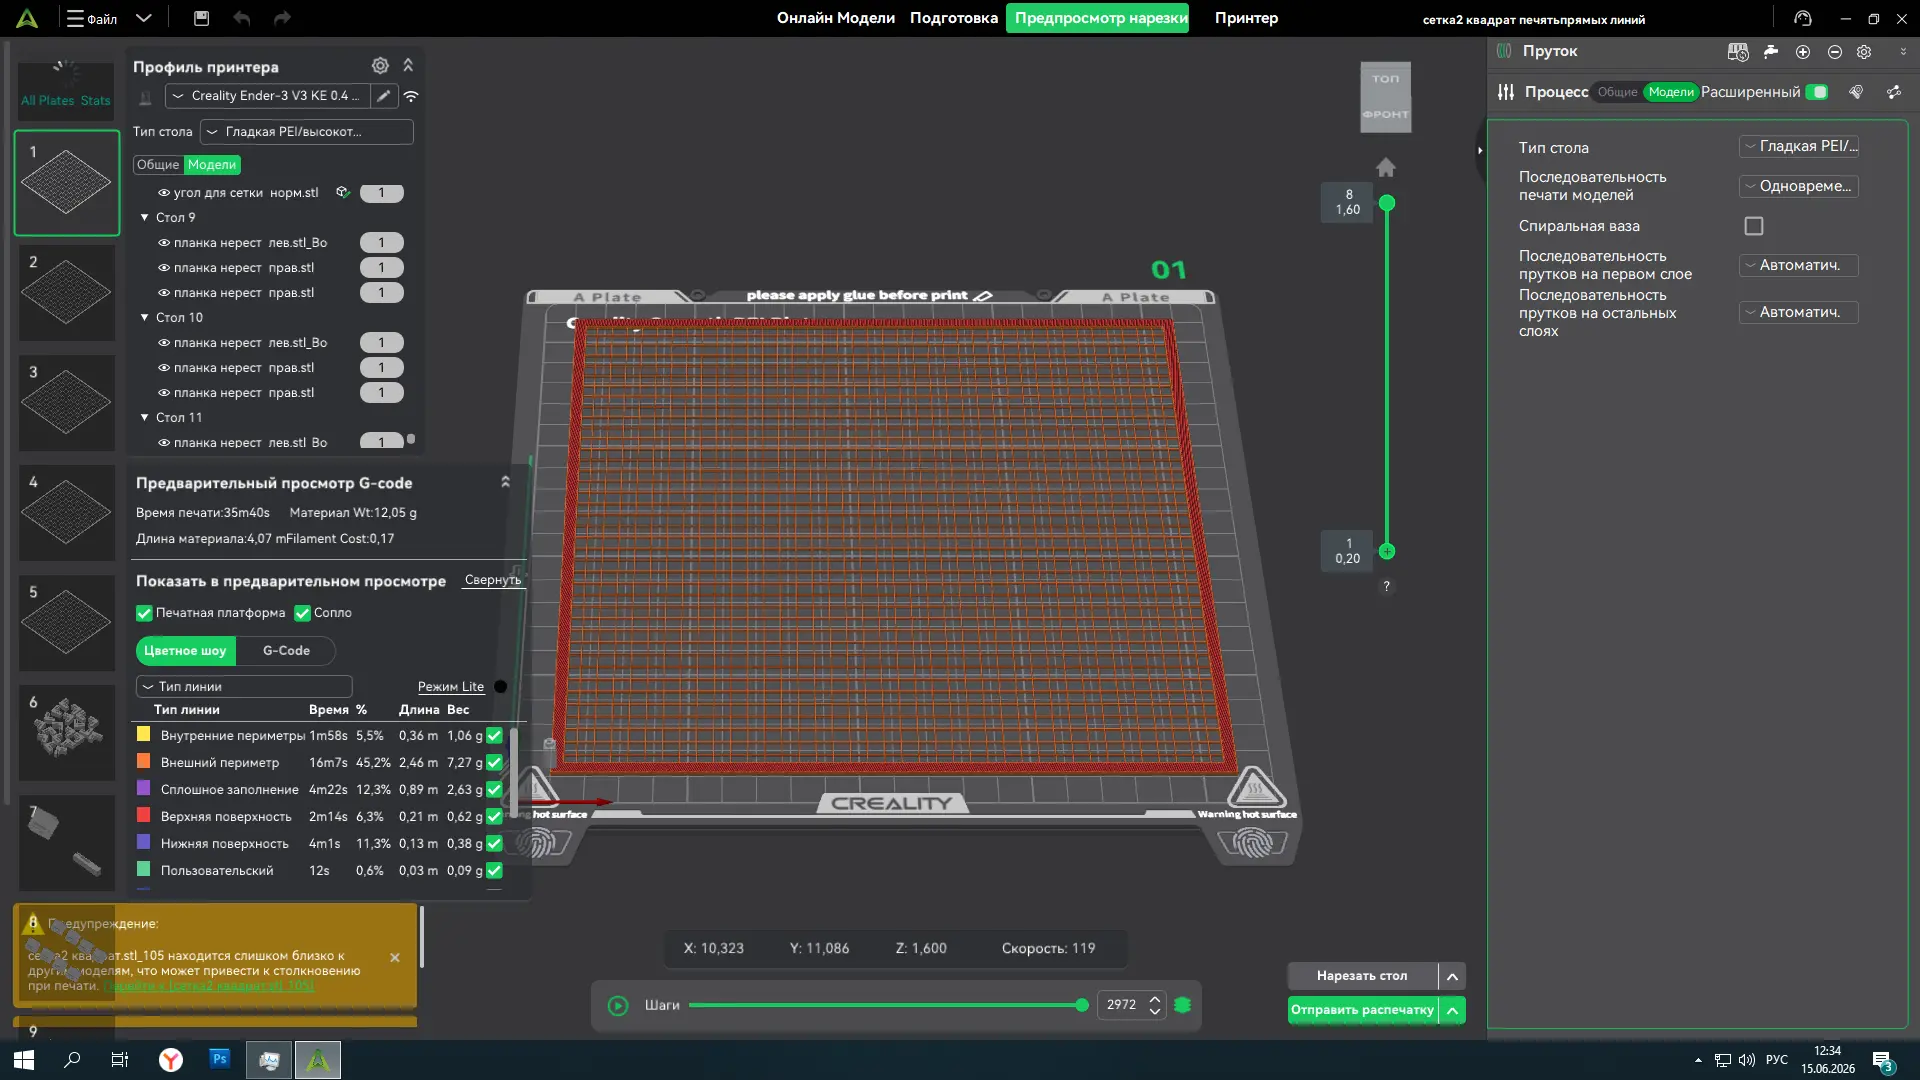
Task: Switch to Онлайн Модели tab
Action: [x=836, y=18]
